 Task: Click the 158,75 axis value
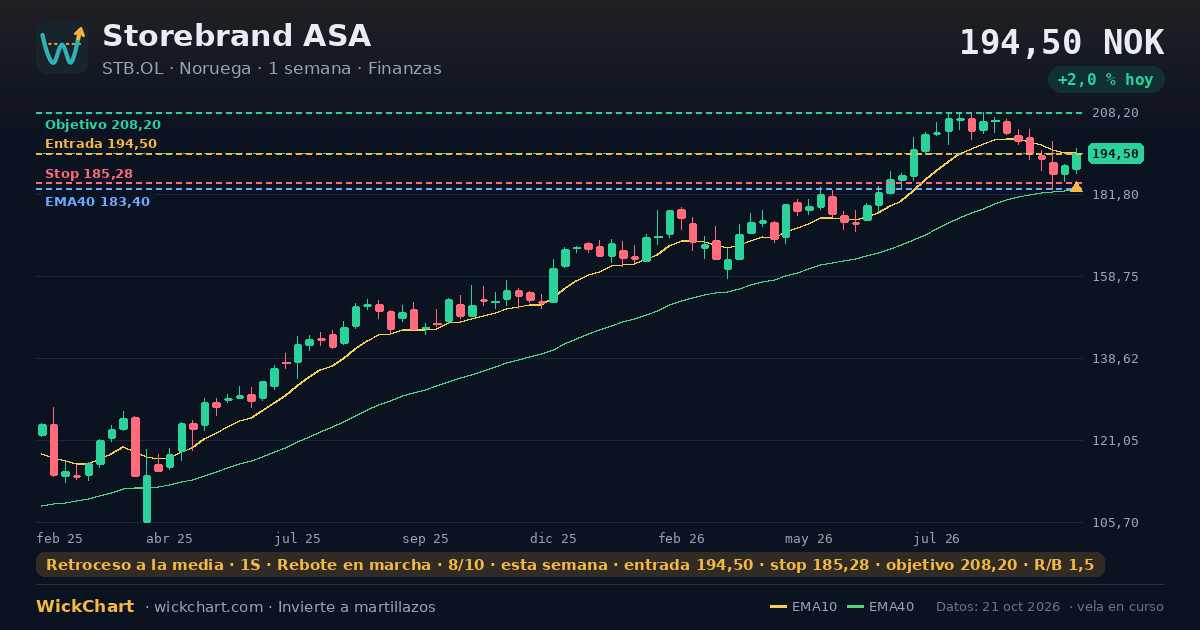1115,276
